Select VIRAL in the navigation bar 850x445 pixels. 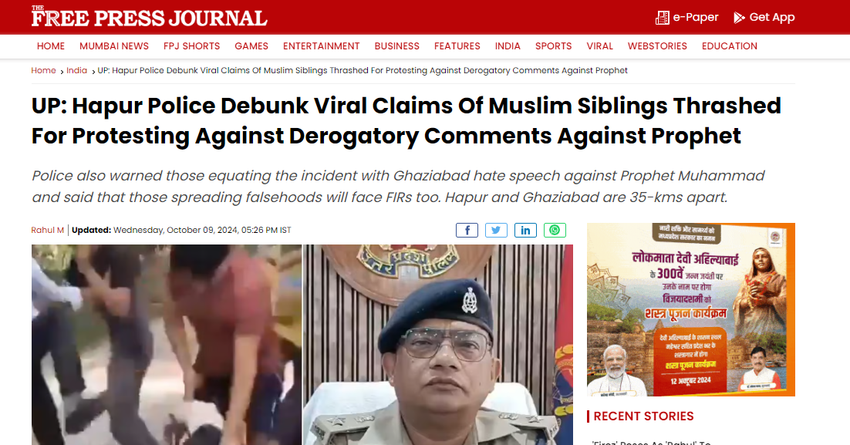(600, 46)
